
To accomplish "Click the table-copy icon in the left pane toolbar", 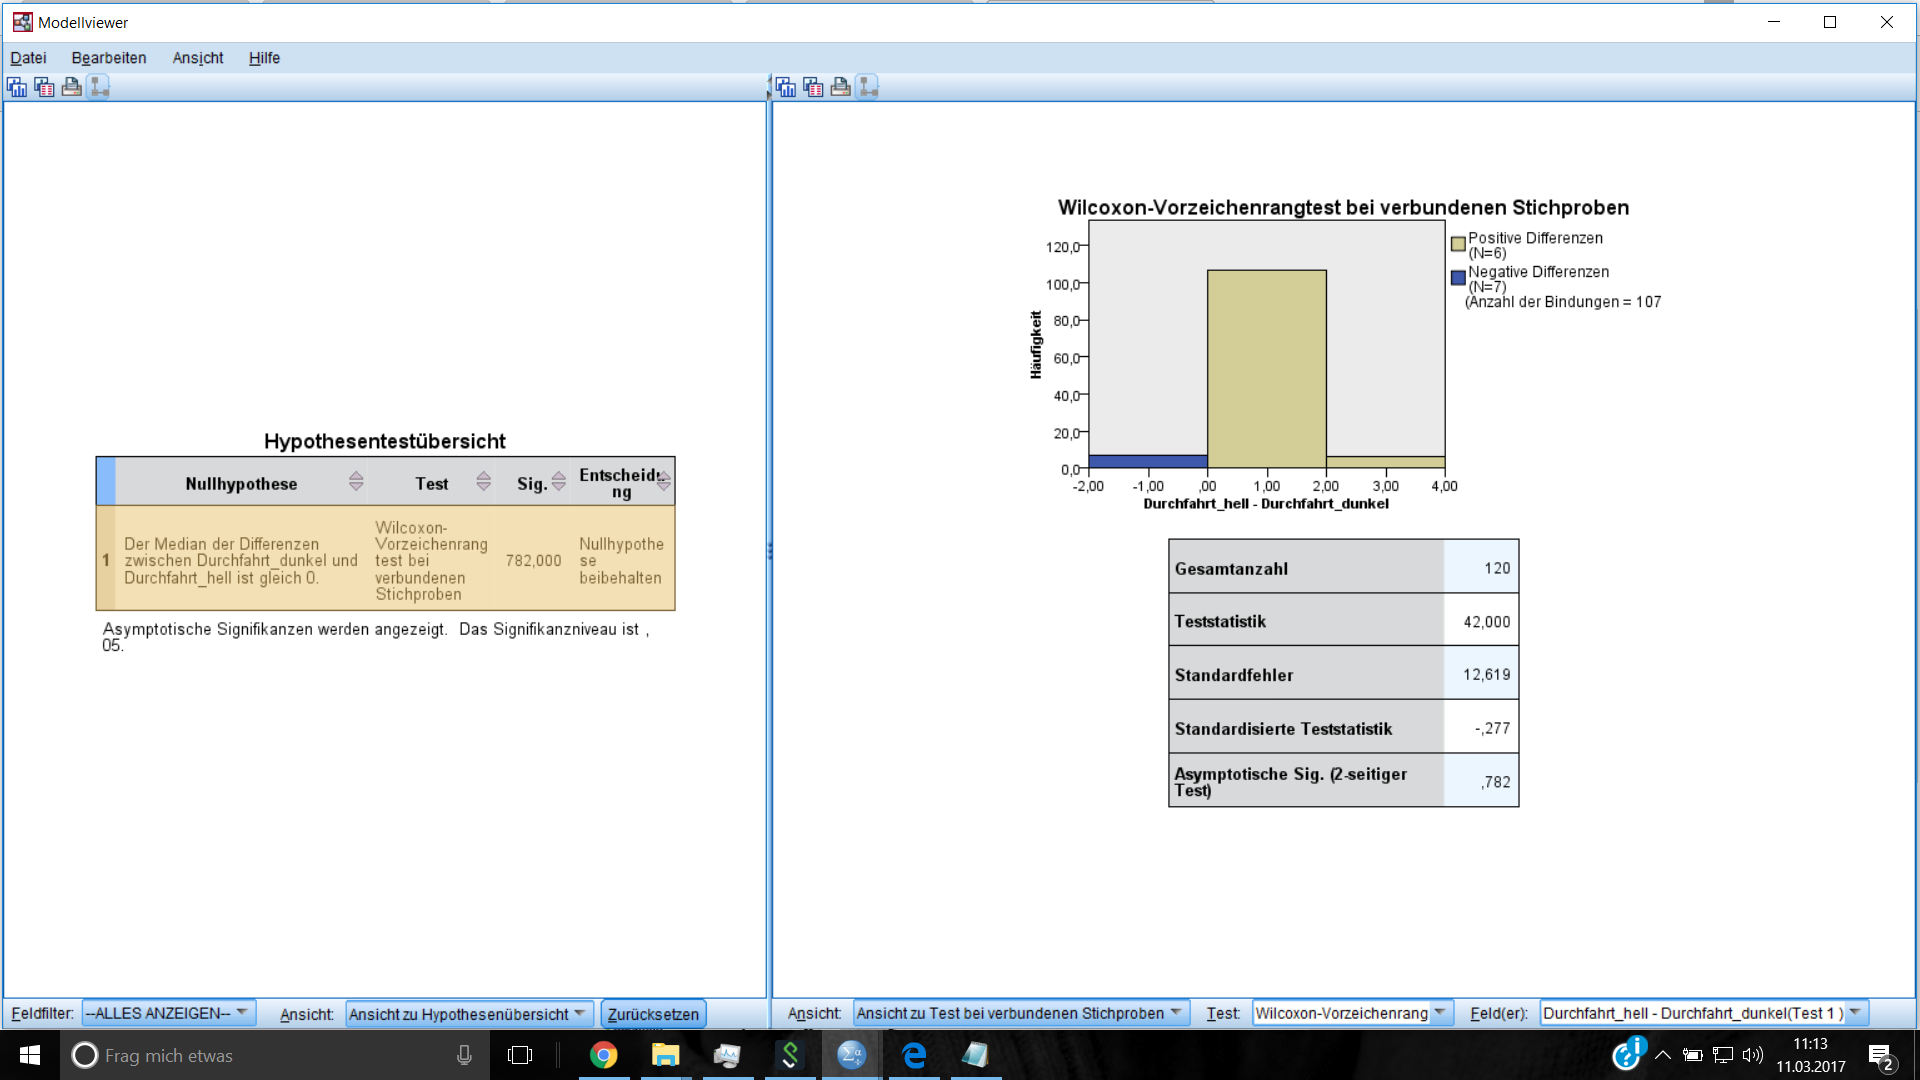I will [44, 87].
